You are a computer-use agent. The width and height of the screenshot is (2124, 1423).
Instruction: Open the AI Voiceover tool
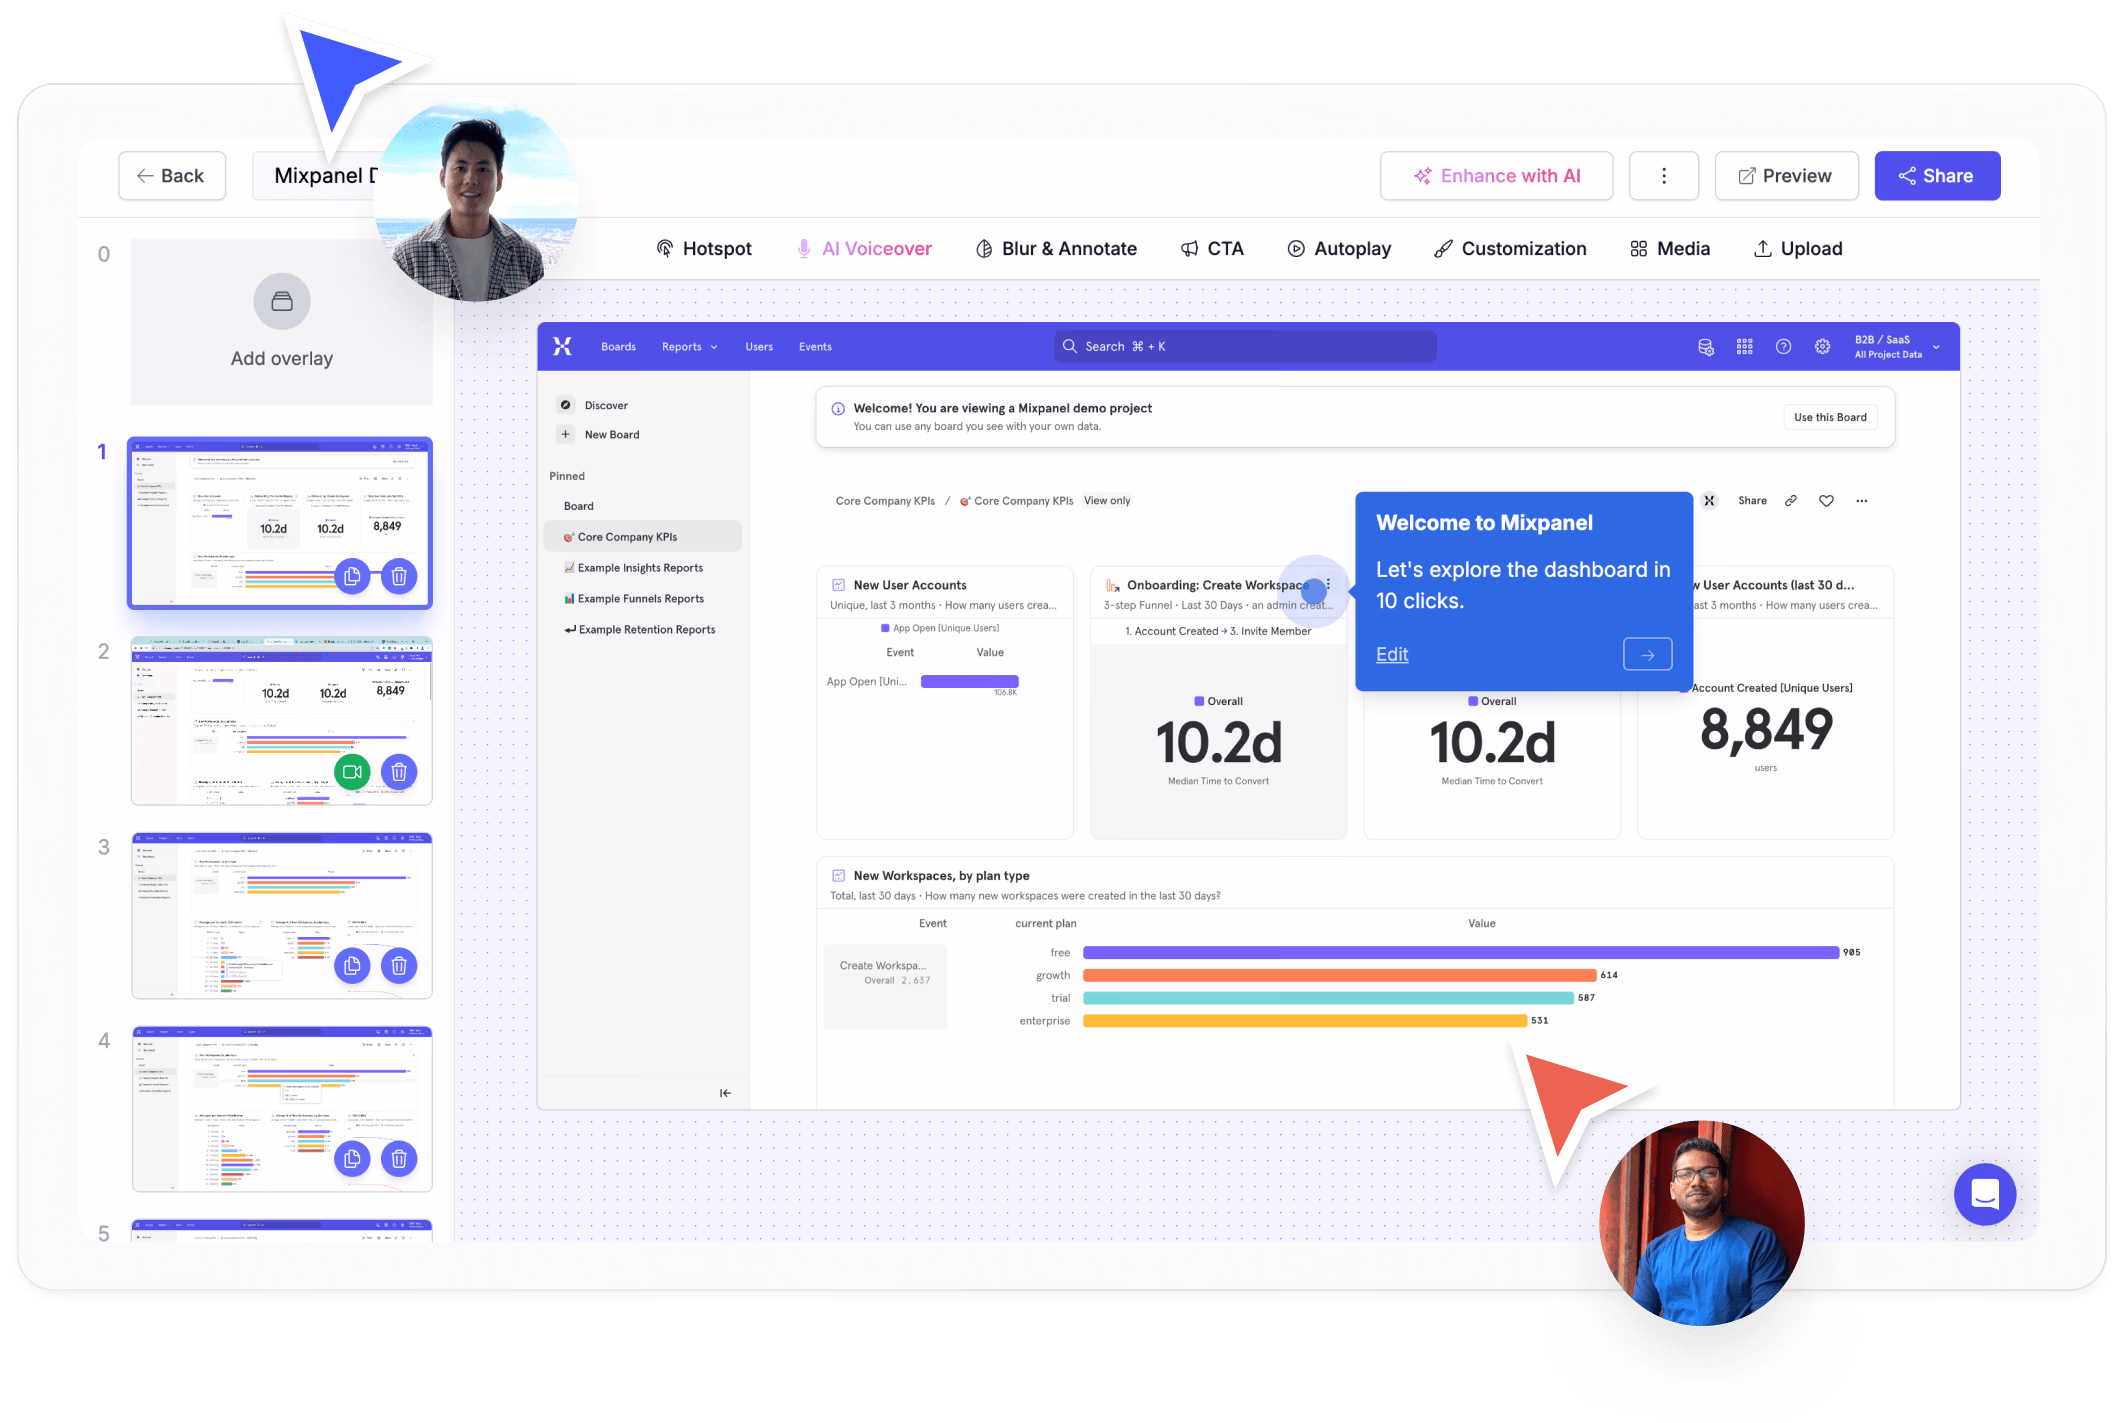pos(864,248)
